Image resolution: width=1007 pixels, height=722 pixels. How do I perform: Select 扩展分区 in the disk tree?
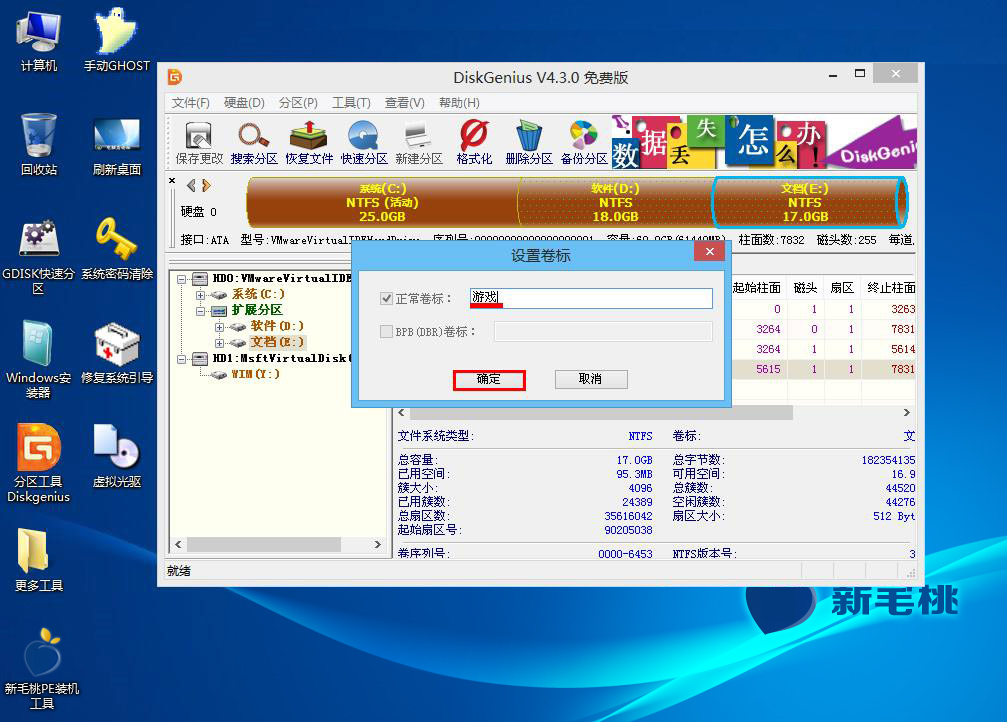257,310
